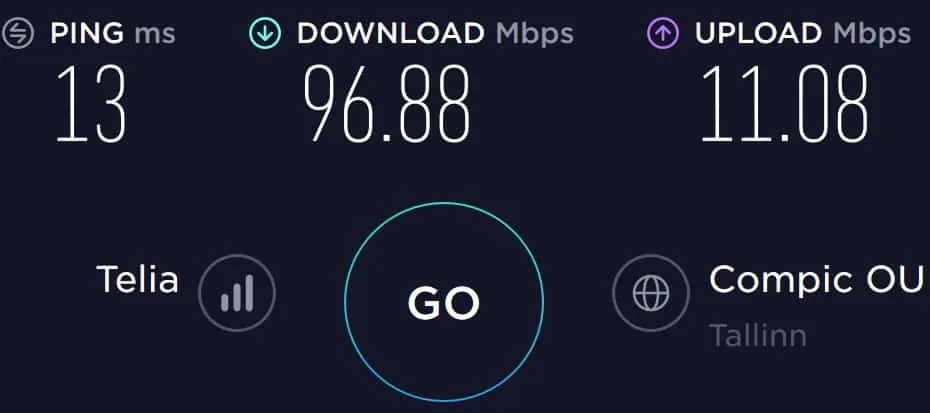
Task: Click the PING label
Action: pos(87,33)
